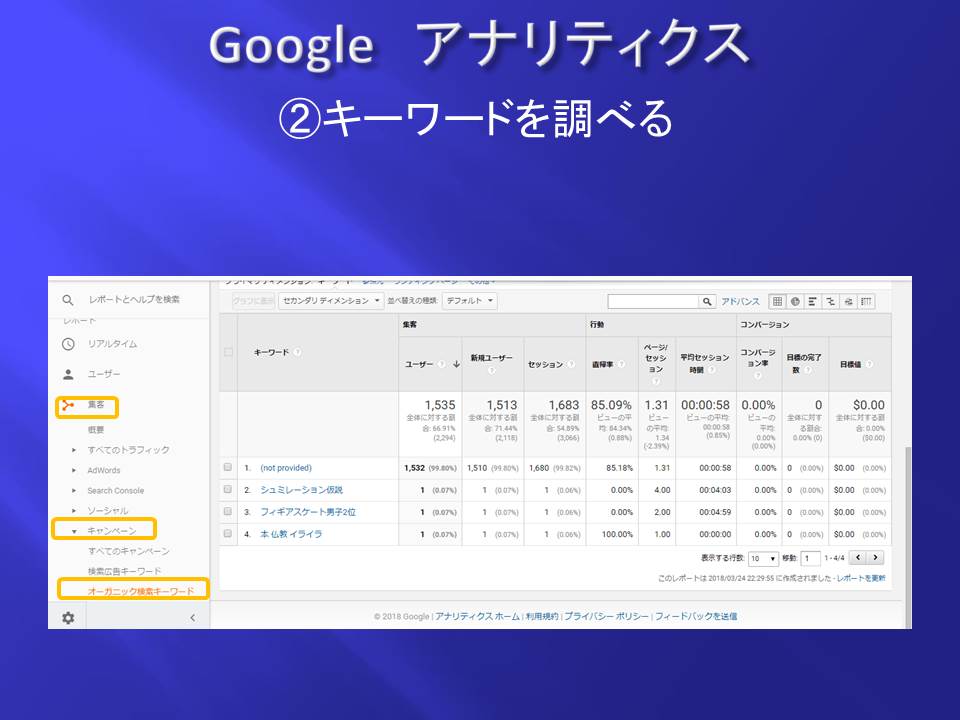Viewport: 960px width, 720px height.
Task: Sort by 新規ユーザー column header
Action: 491,358
